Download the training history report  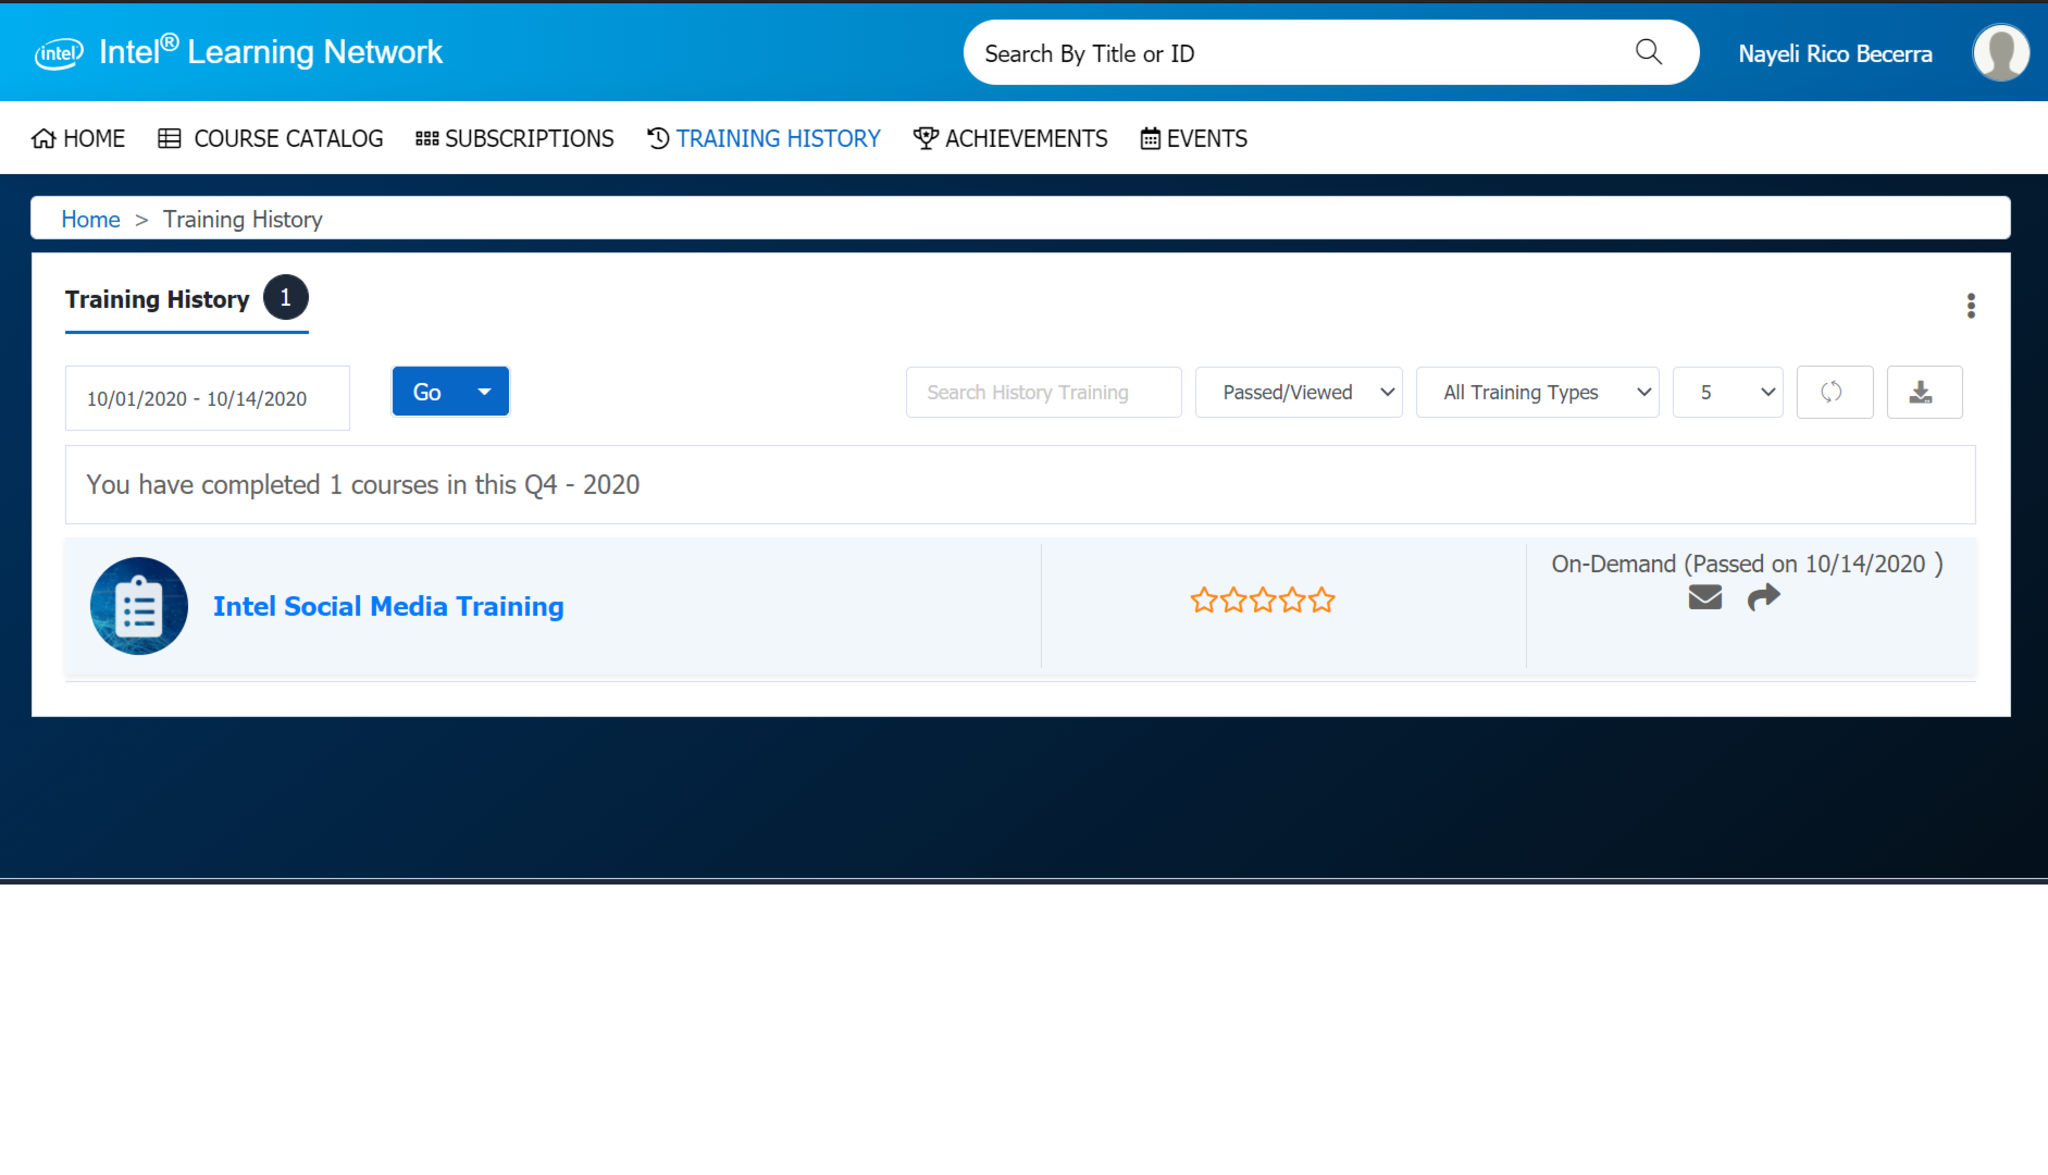point(1922,392)
